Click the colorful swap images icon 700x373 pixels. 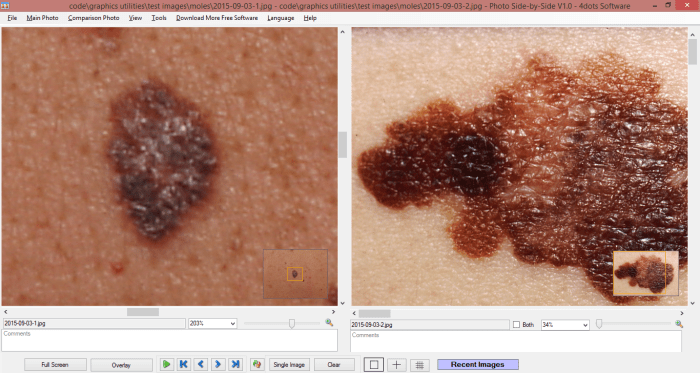[256, 365]
